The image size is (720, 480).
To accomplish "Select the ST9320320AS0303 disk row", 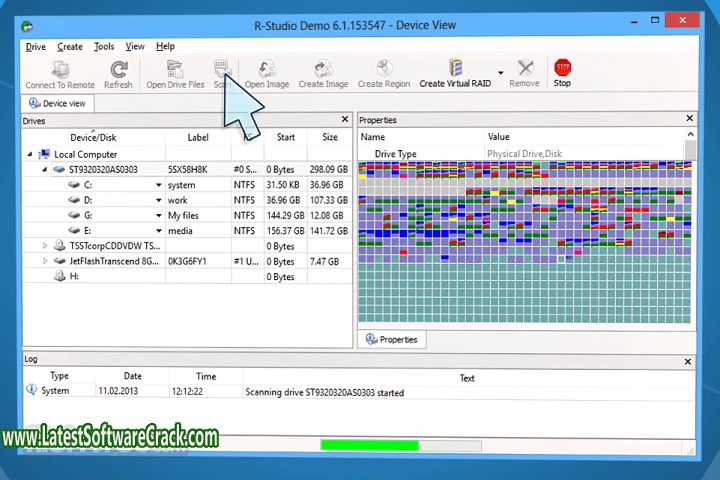I will [103, 170].
